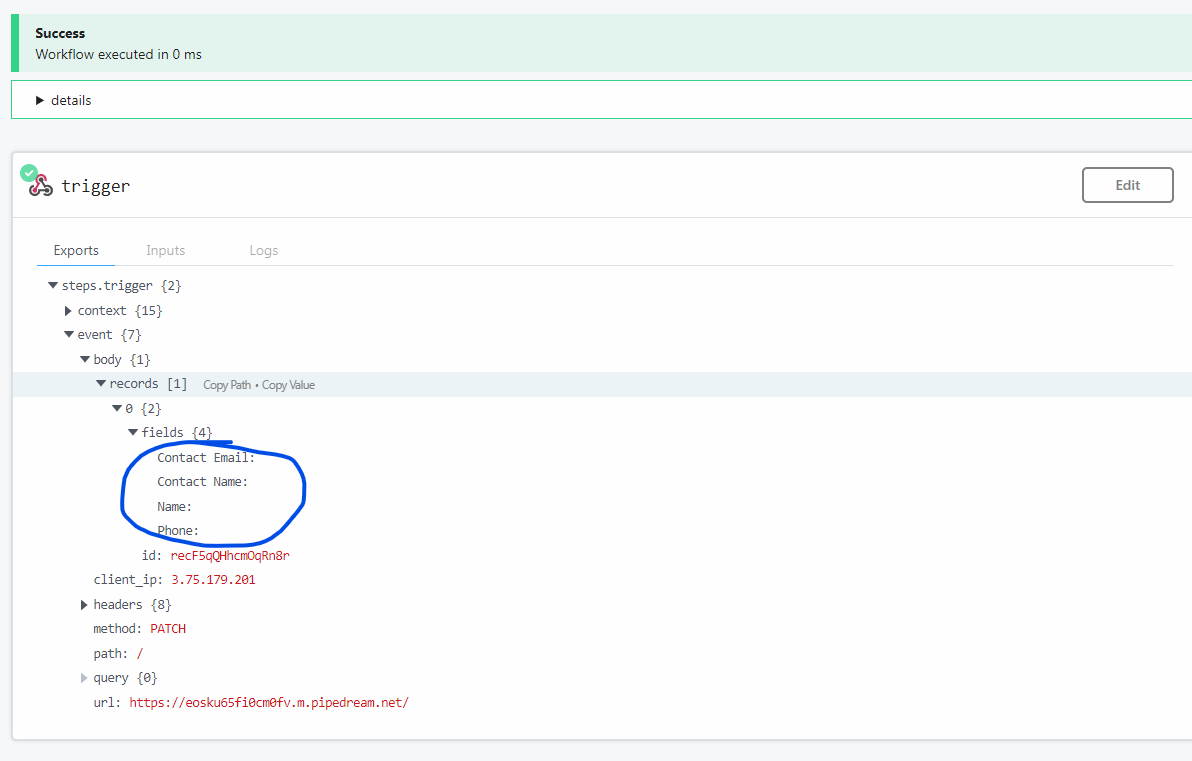
Task: Click the record id value recF5qQHhcmOqRn8r
Action: click(x=230, y=556)
